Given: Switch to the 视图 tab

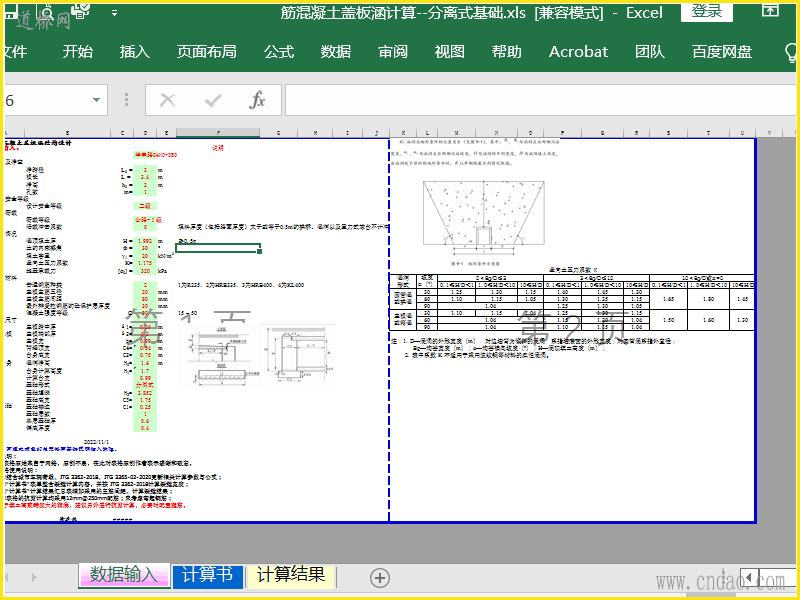Looking at the screenshot, I should (449, 52).
